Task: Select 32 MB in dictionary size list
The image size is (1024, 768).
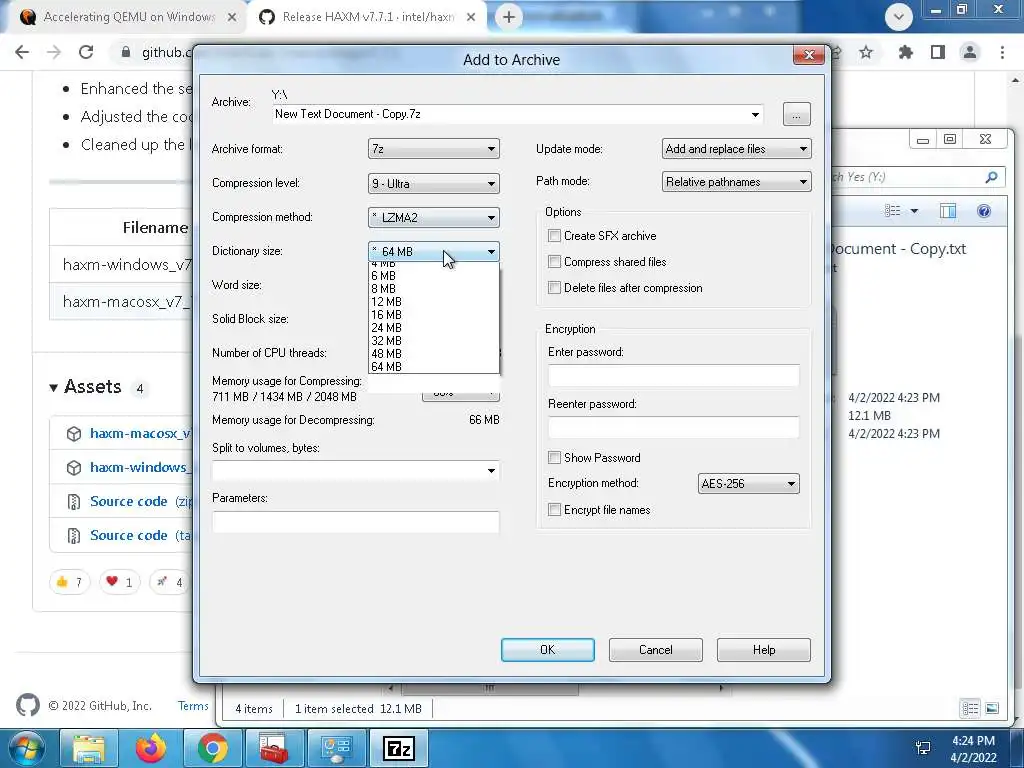Action: (x=434, y=341)
